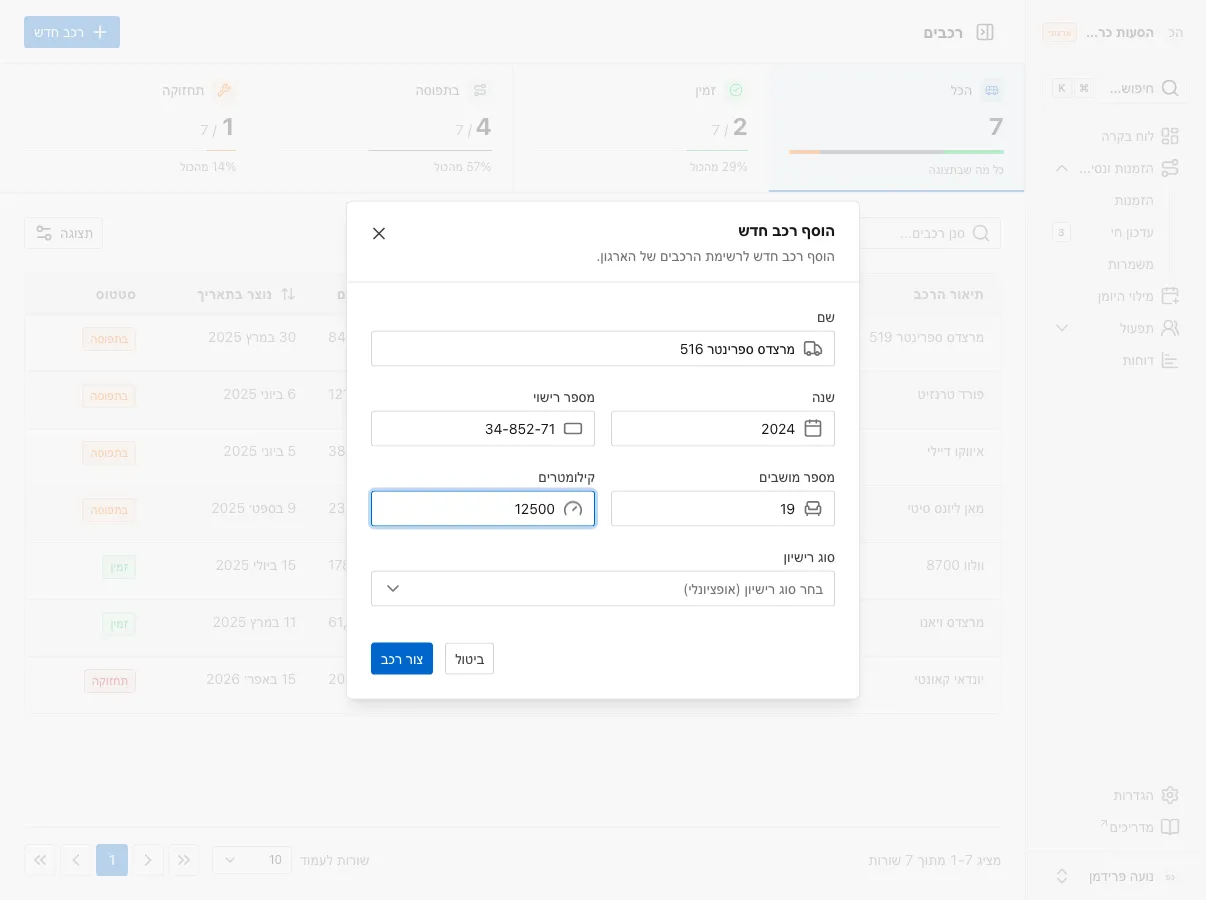
Task: Click the truck icon in the שם field
Action: [x=813, y=349]
